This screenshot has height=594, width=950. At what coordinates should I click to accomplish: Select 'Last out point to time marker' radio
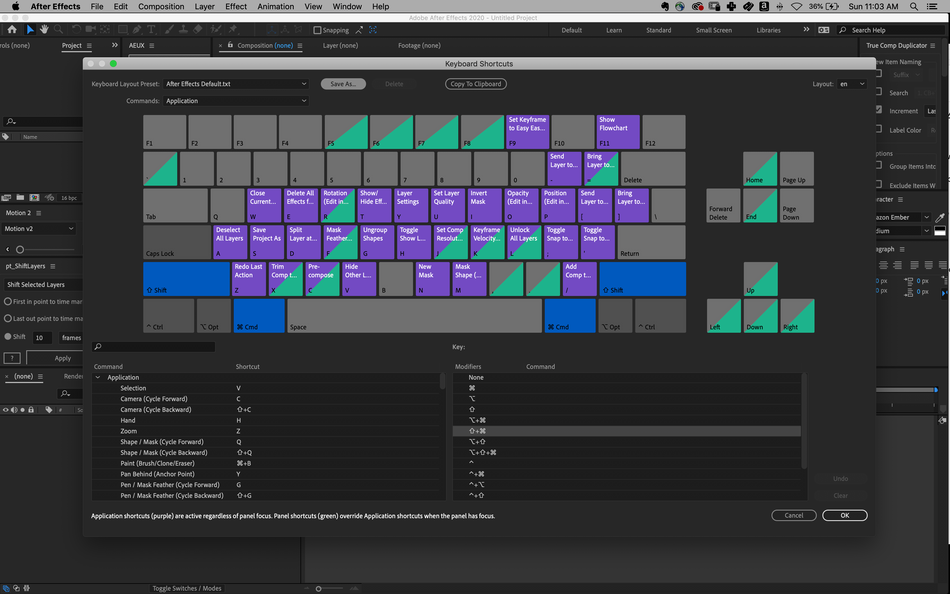(x=8, y=318)
